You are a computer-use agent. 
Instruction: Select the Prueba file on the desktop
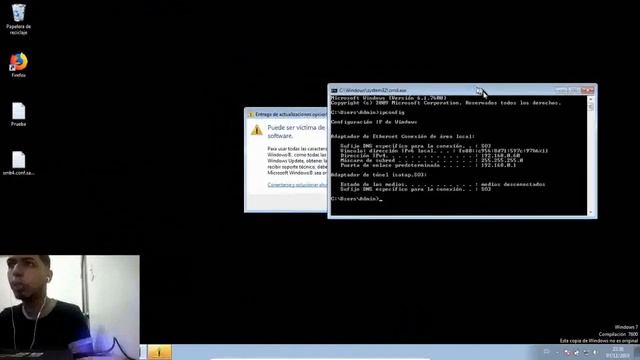pos(18,114)
